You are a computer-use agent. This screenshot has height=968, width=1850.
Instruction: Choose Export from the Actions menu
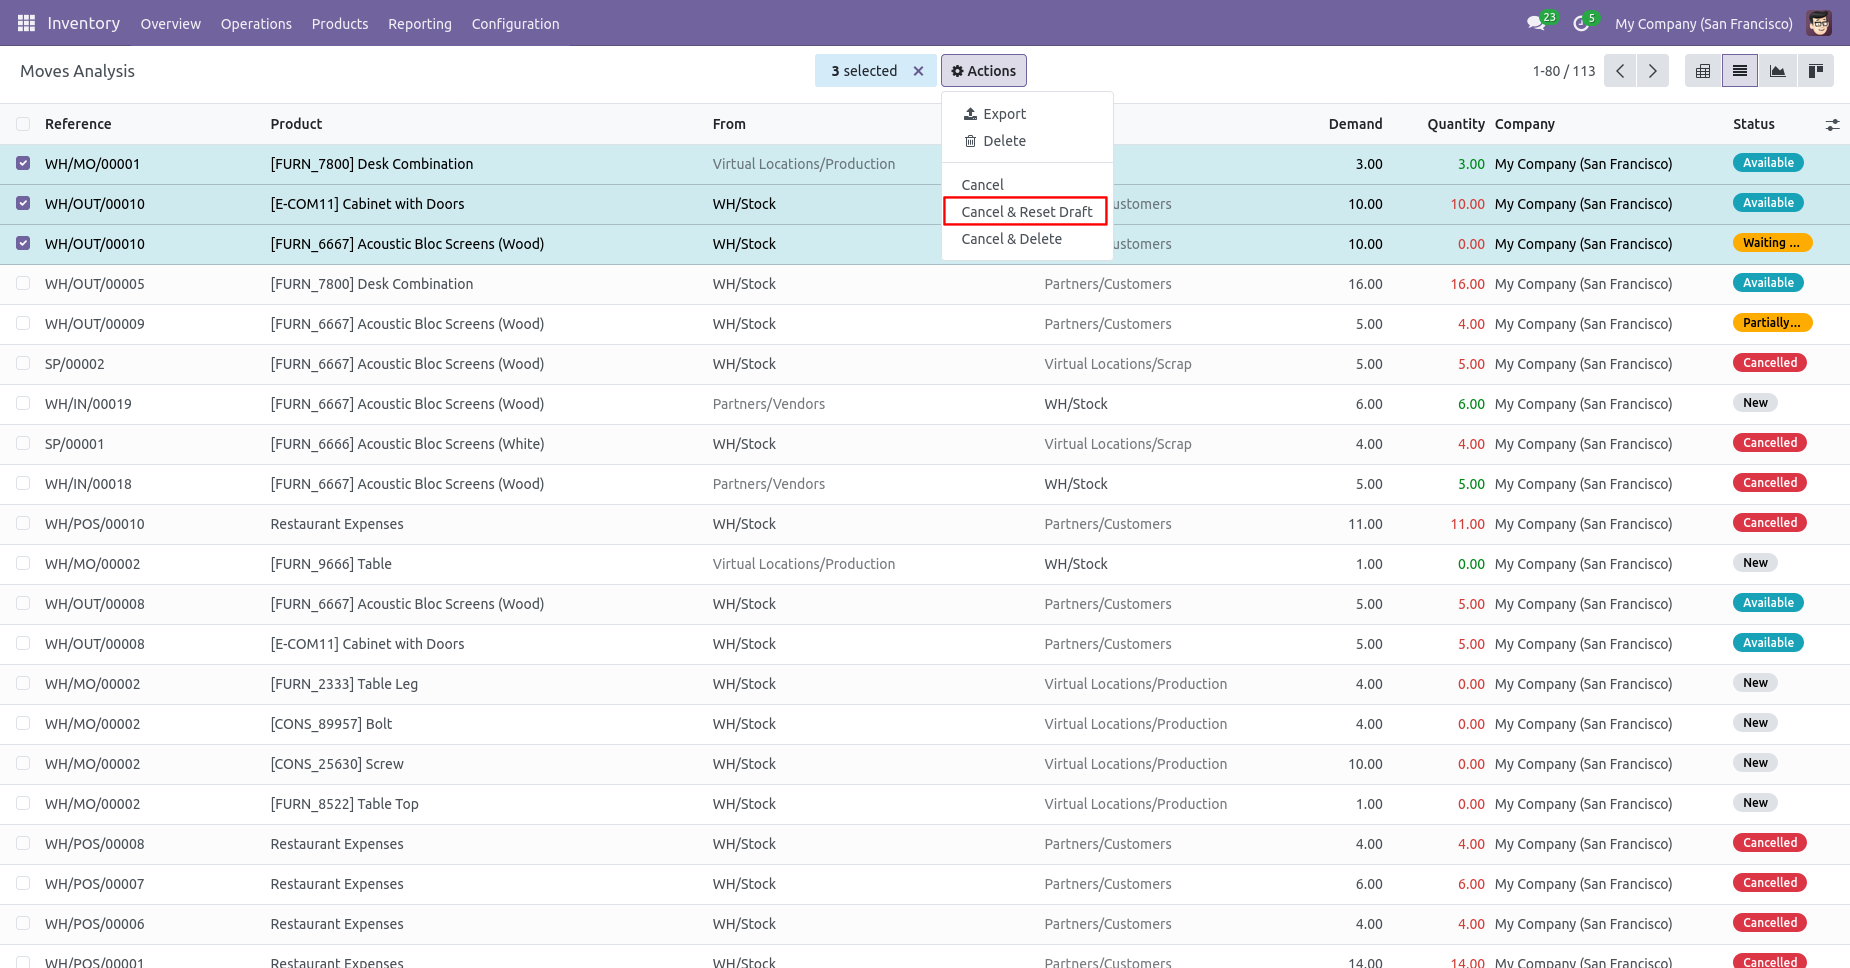tap(1027, 114)
